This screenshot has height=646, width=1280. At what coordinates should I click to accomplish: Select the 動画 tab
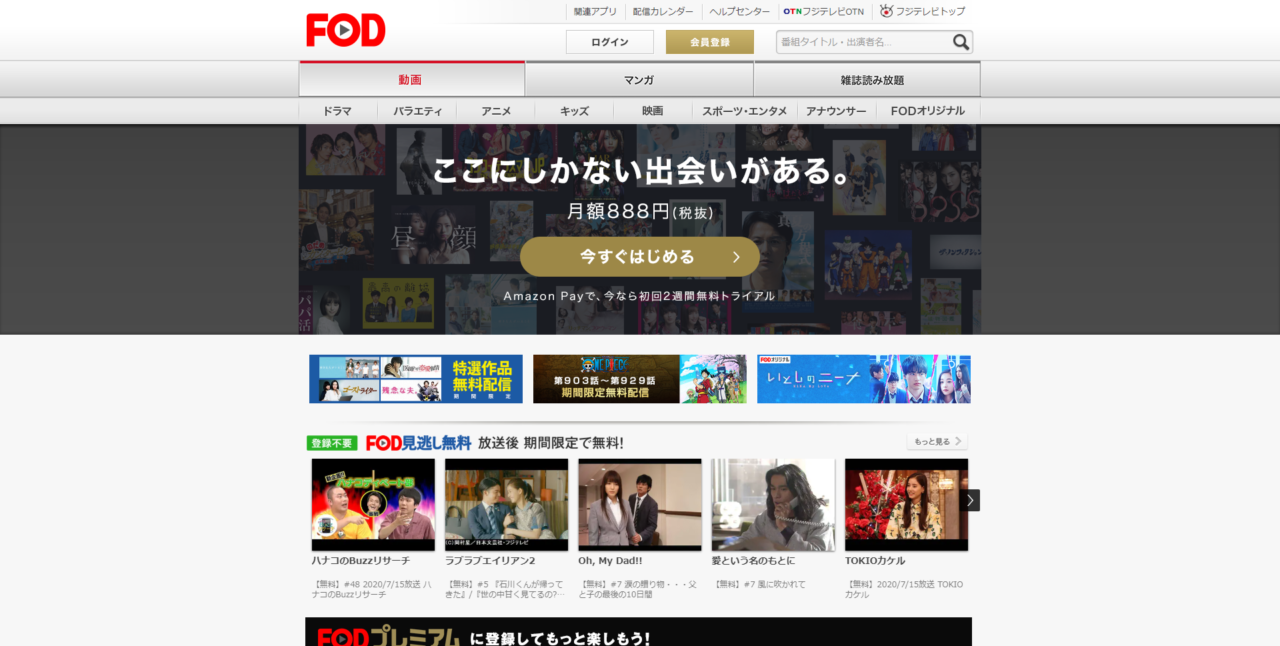point(411,79)
